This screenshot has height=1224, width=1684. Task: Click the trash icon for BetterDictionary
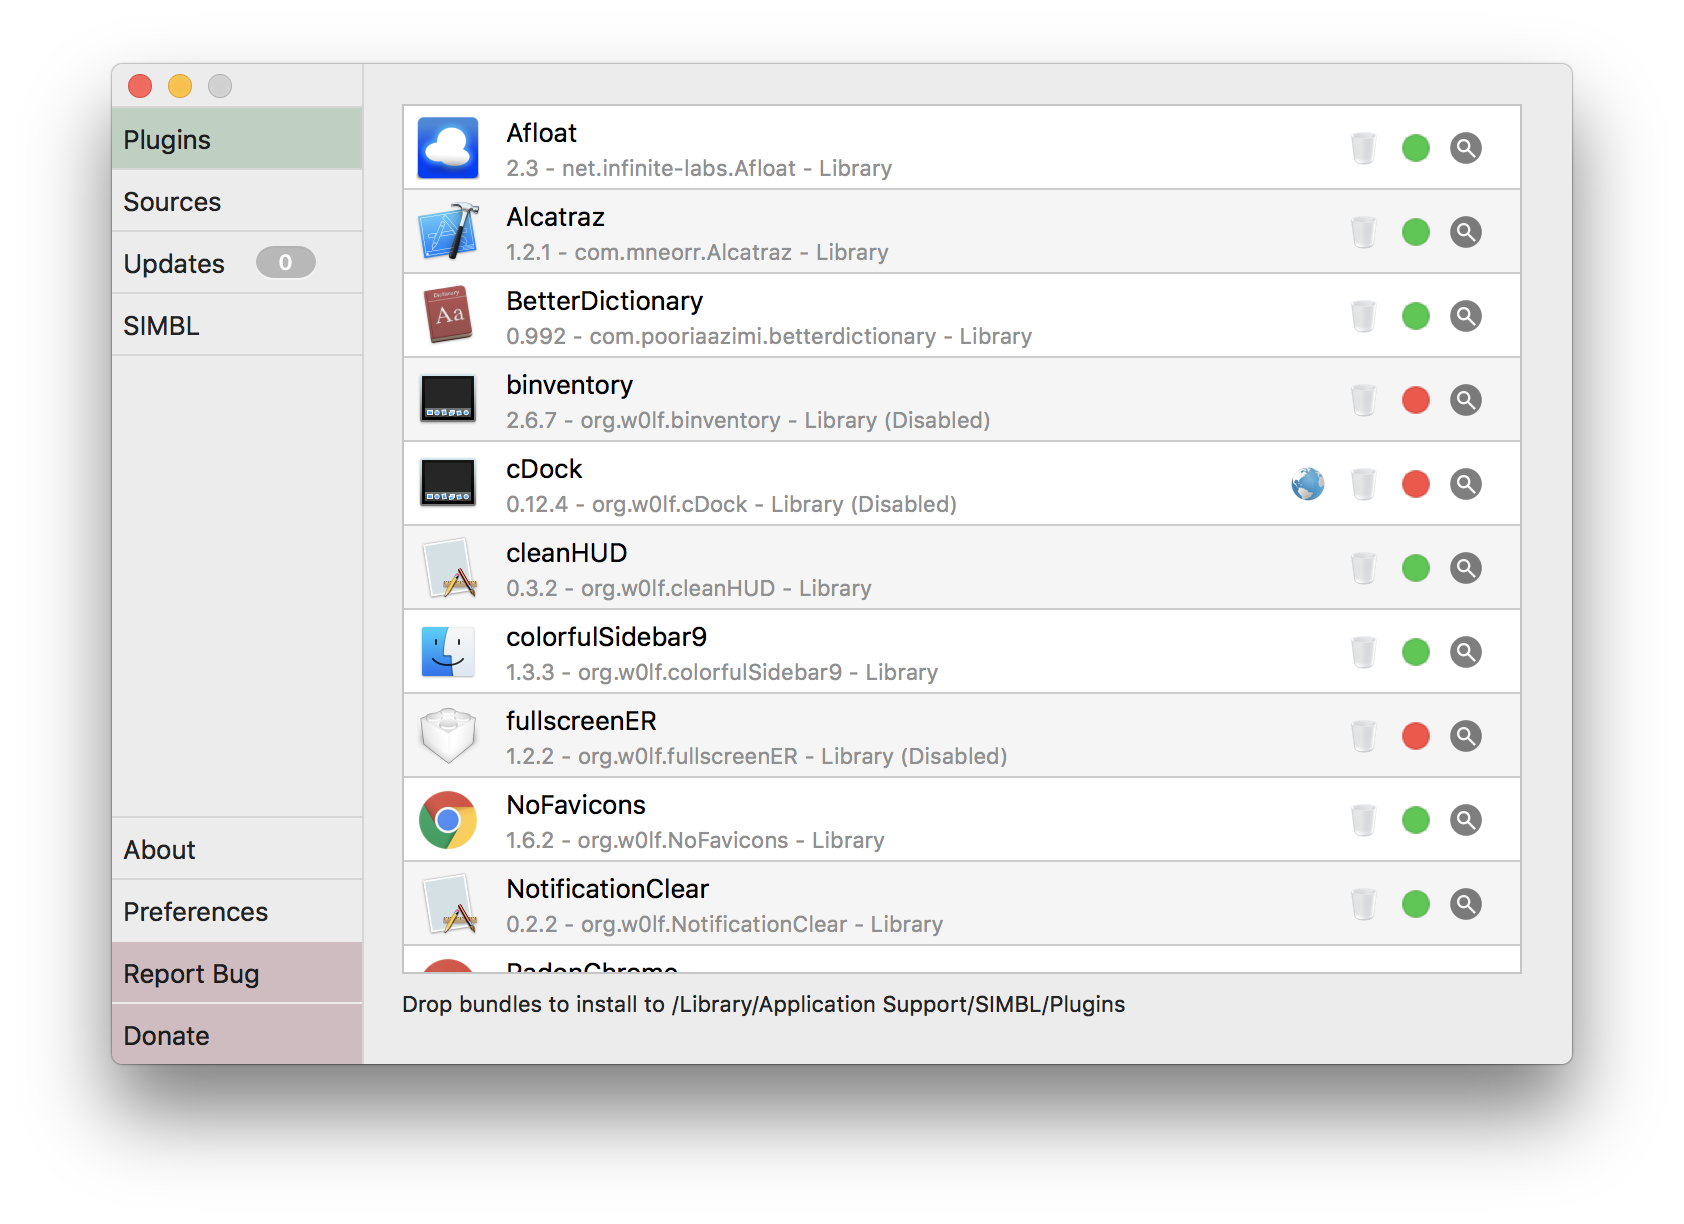1364,316
